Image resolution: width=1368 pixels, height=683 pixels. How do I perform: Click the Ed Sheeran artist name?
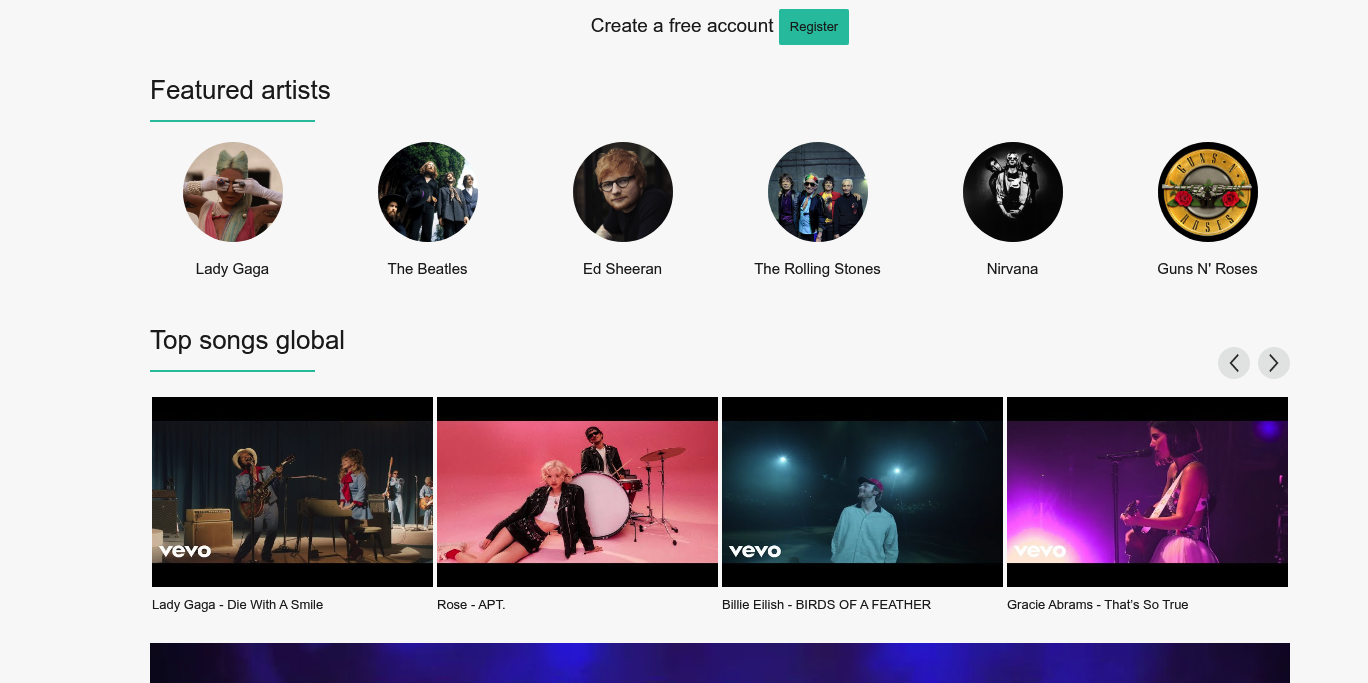(623, 269)
